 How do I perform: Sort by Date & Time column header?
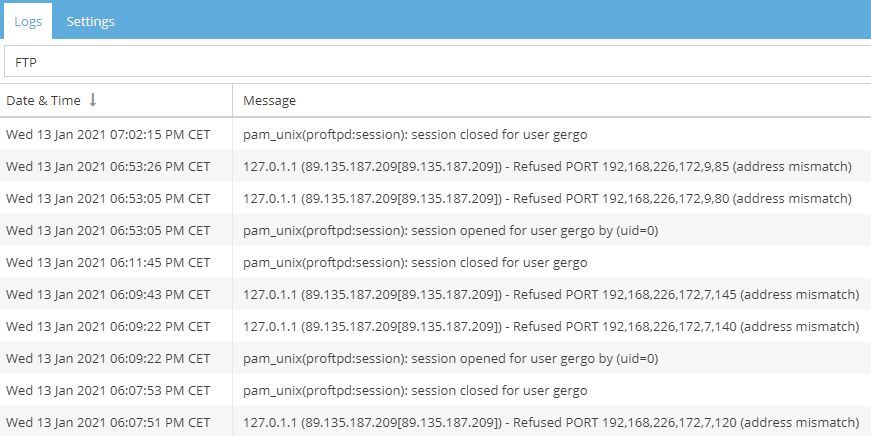(44, 101)
